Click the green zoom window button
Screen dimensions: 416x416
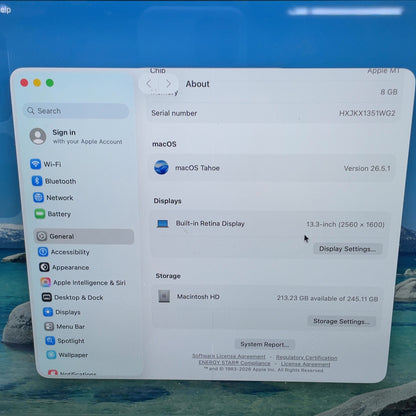pos(50,83)
